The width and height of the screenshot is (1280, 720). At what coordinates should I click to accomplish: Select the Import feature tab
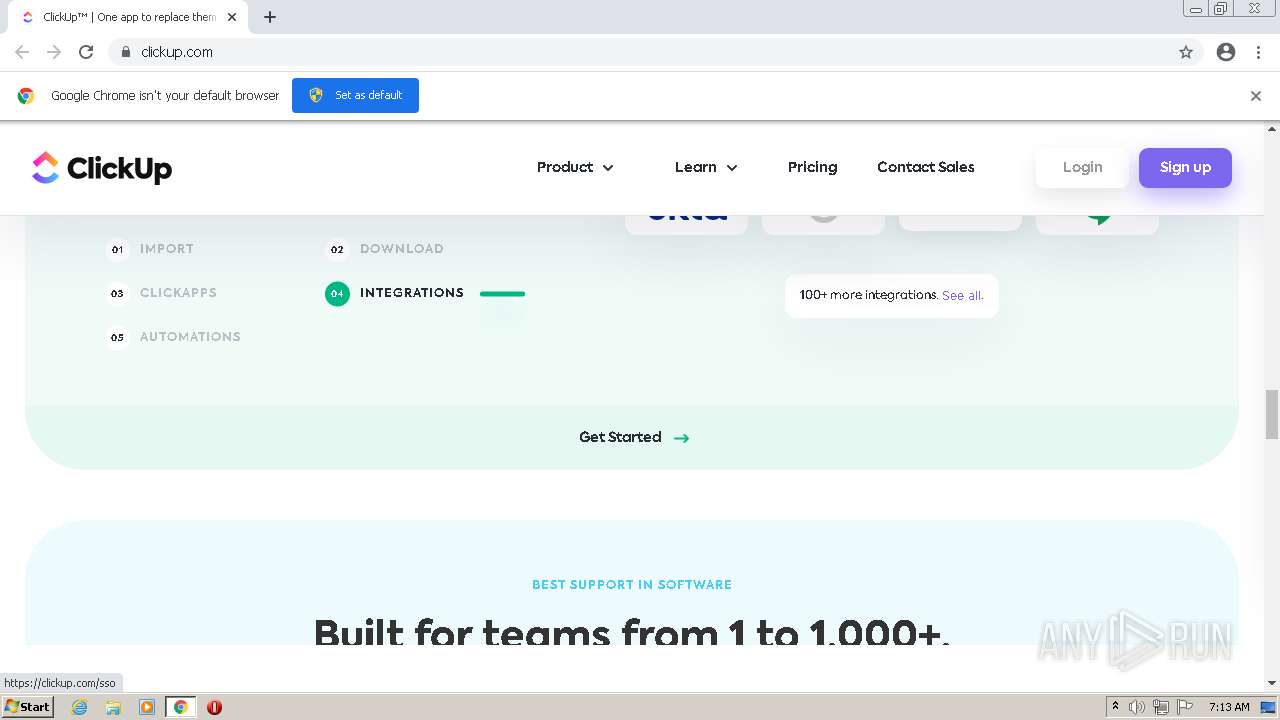pyautogui.click(x=167, y=249)
